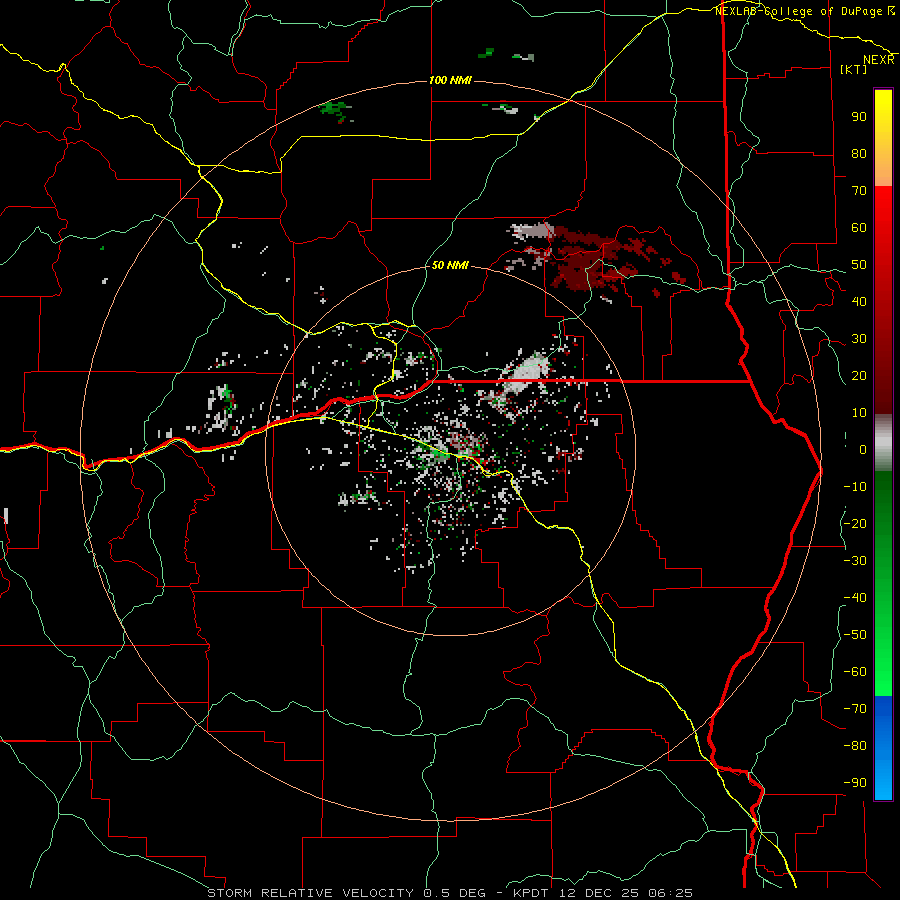The width and height of the screenshot is (900, 900).
Task: Click the '-50' value on velocity scale
Action: [855, 634]
